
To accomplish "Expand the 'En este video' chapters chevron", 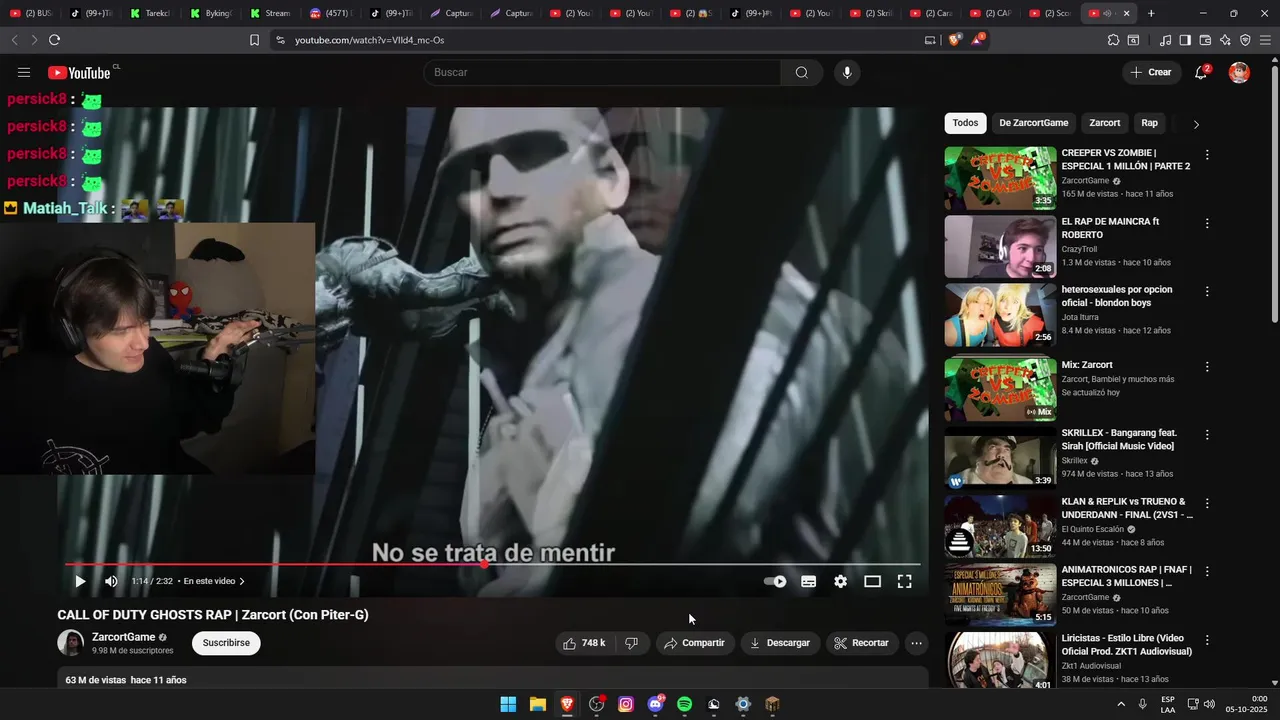I will 242,581.
